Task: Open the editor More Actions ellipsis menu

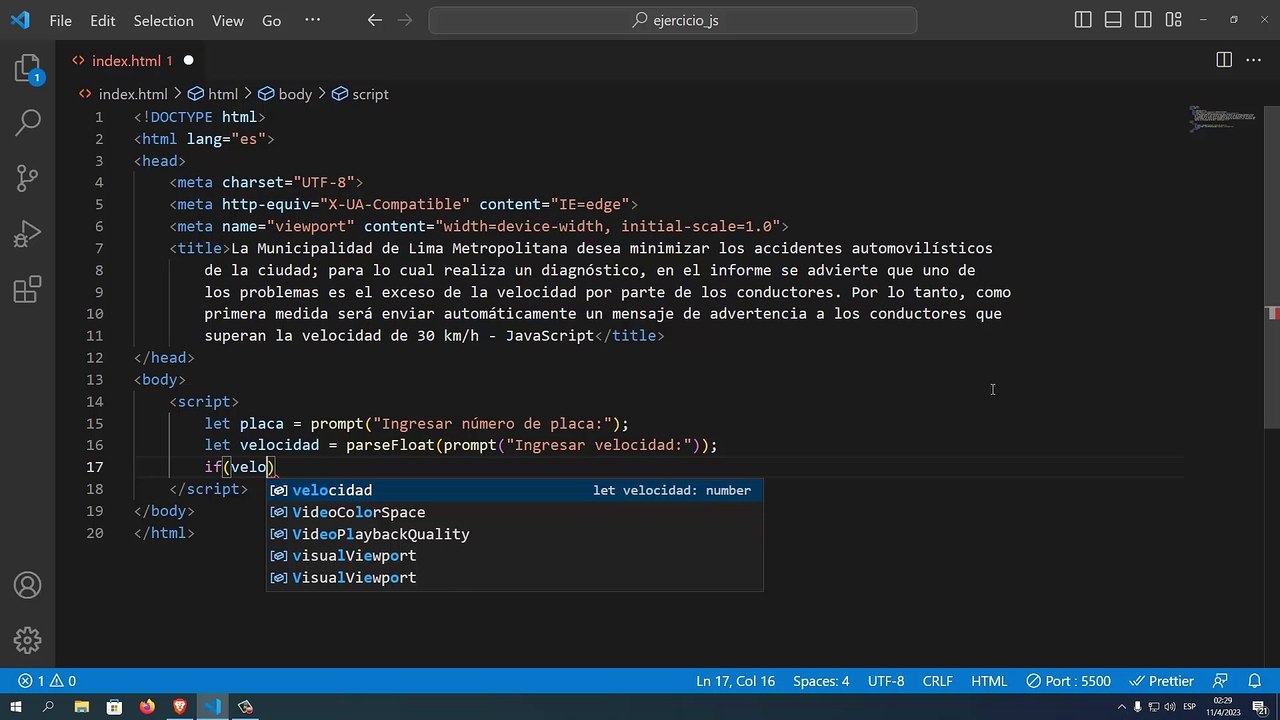Action: click(x=1253, y=60)
